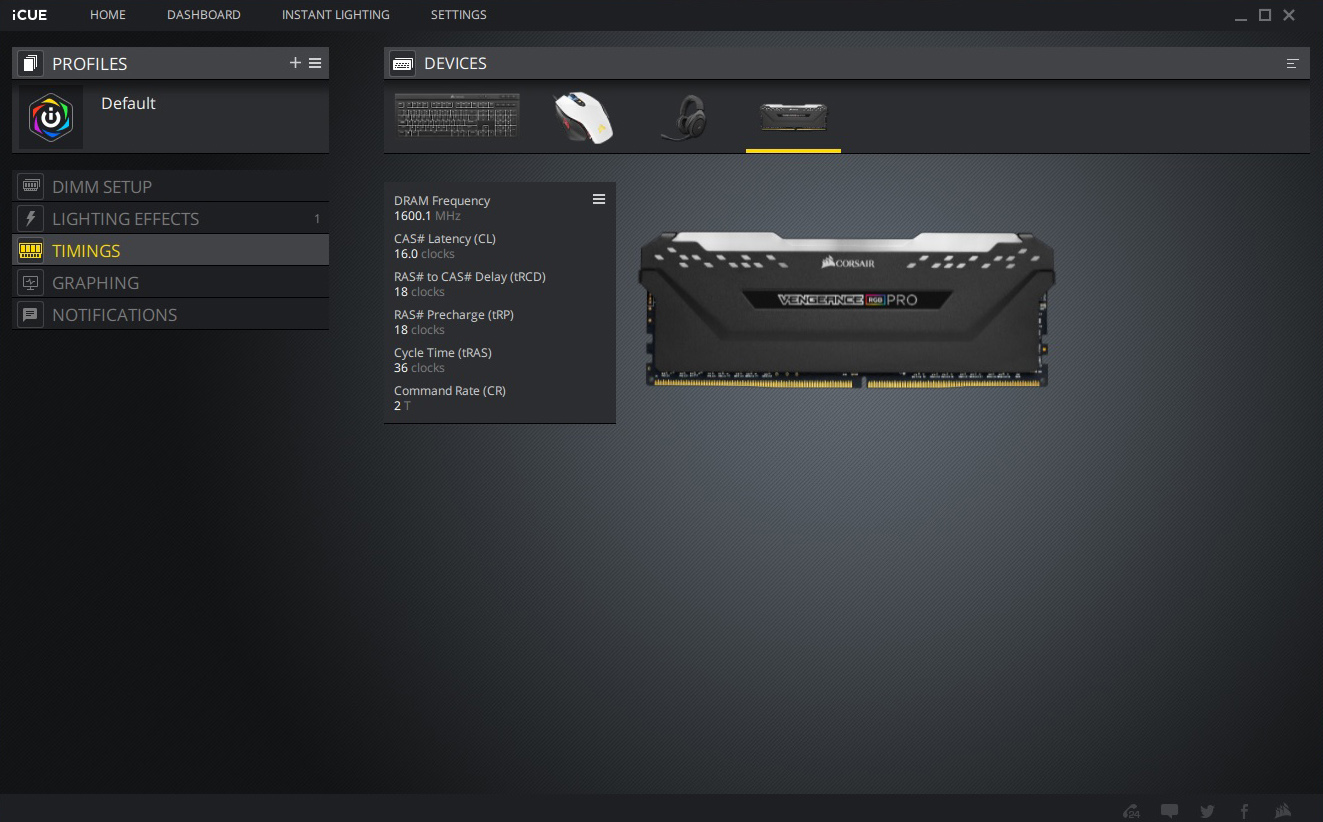Open the DIMM Setup section

(x=102, y=187)
